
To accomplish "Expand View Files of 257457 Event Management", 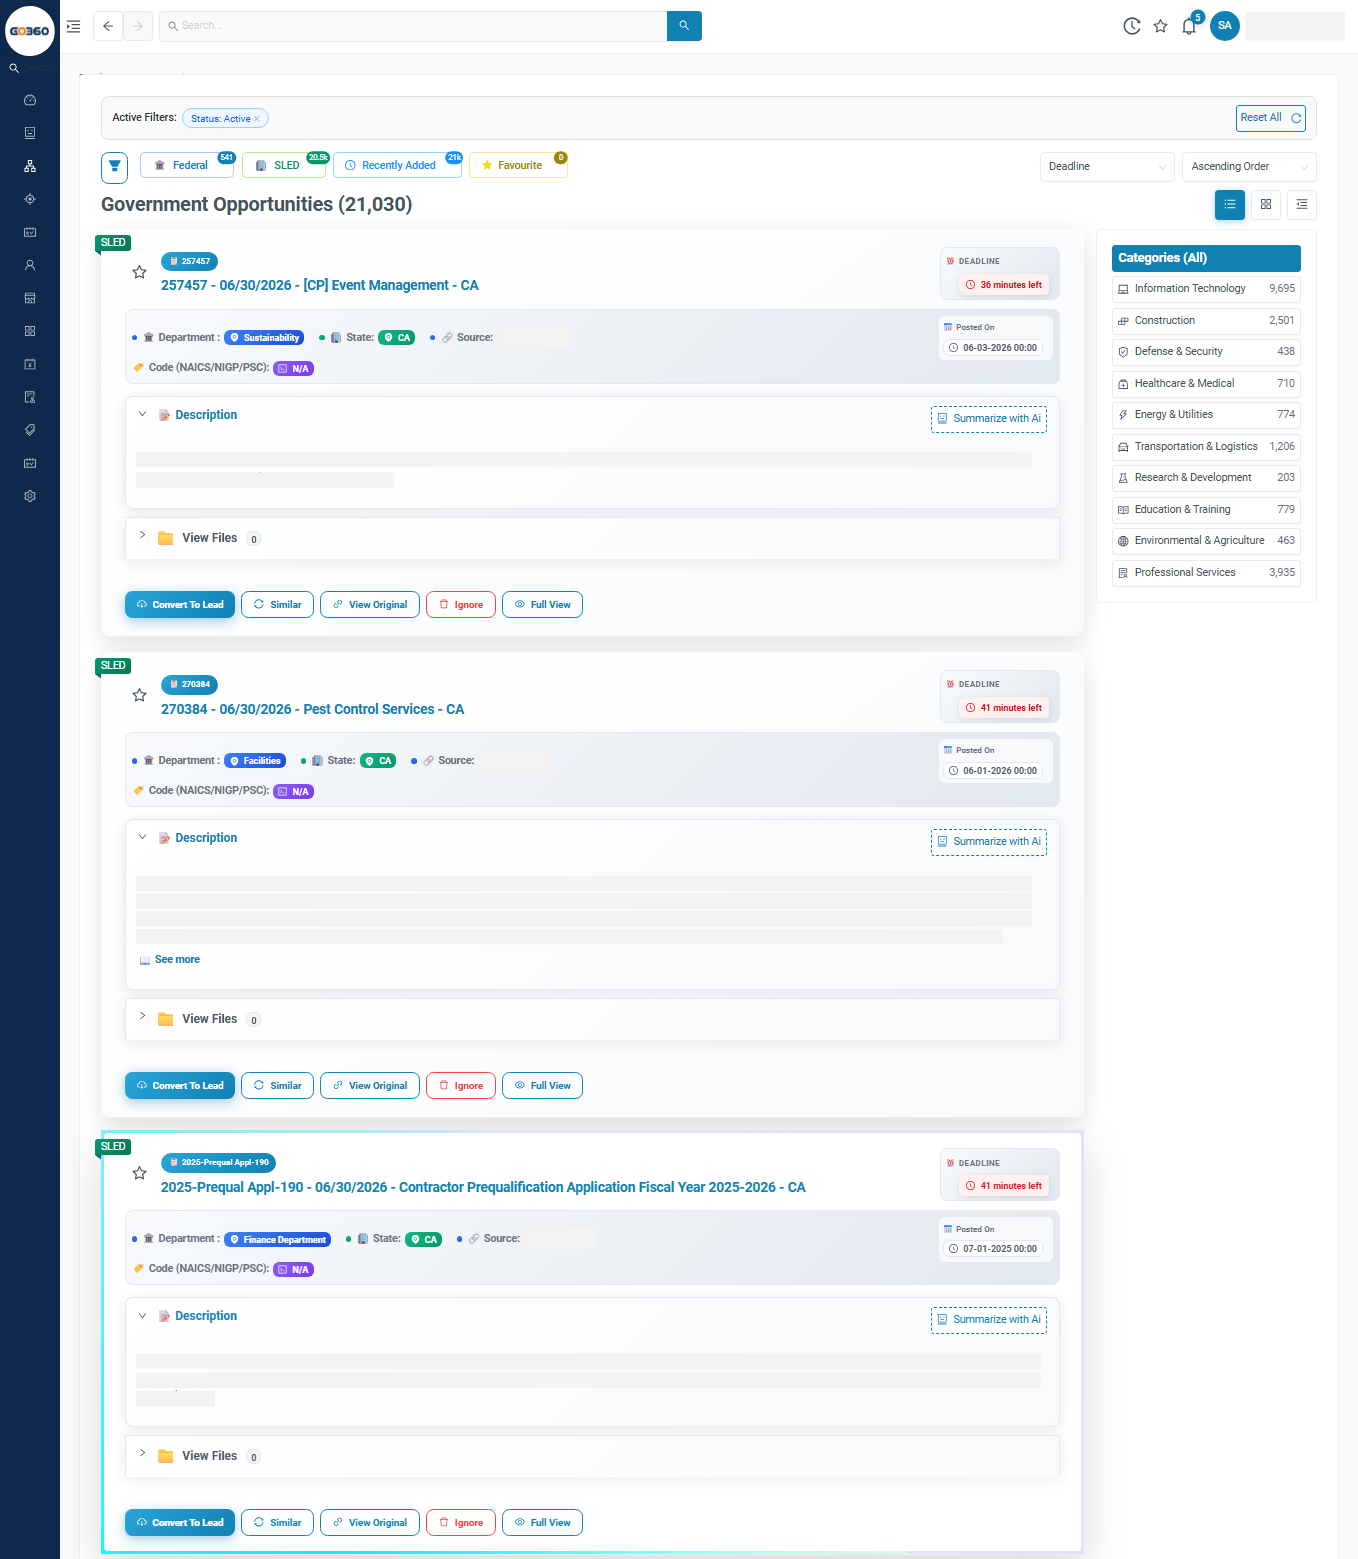I will (x=142, y=535).
